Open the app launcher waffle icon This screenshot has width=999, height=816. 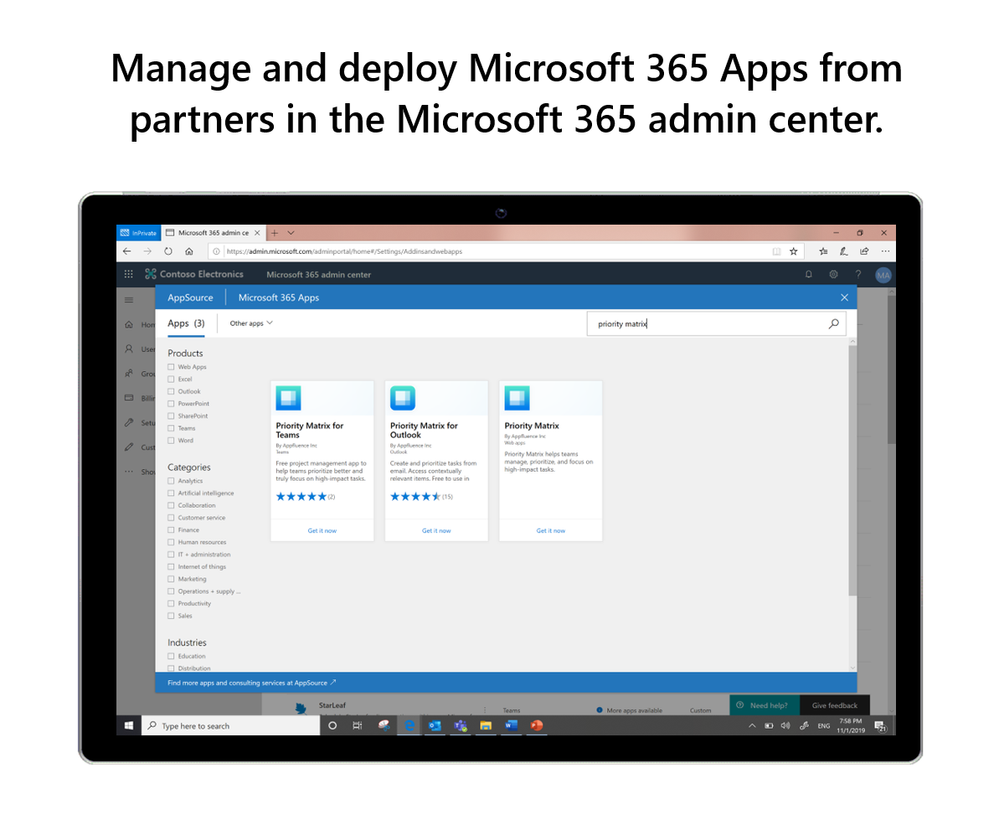click(129, 275)
